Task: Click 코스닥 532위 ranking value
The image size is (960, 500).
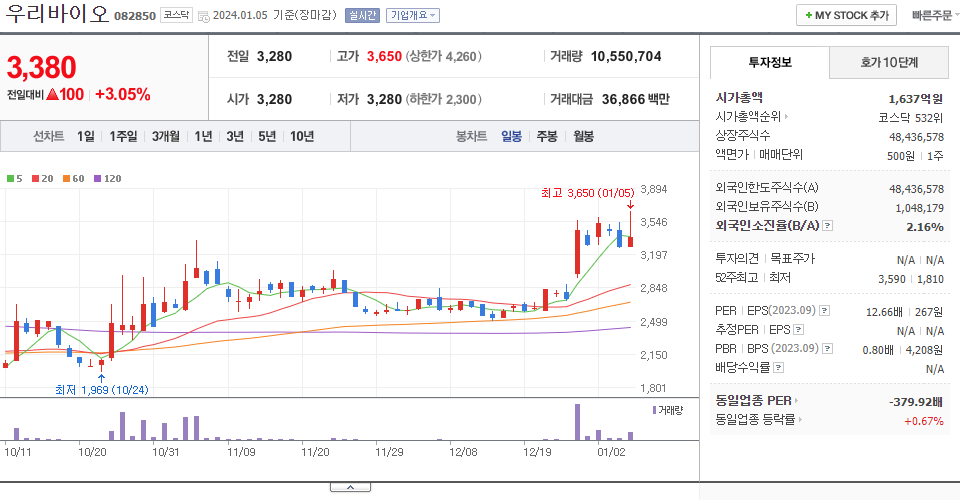Action: (911, 118)
